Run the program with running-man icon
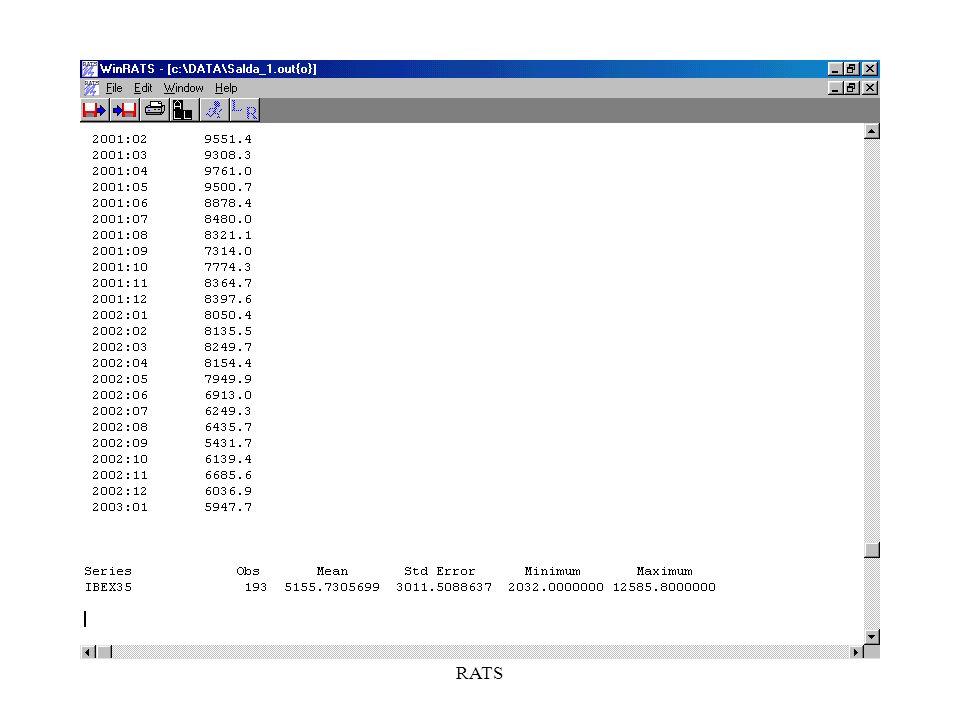Image resolution: width=960 pixels, height=720 pixels. click(x=214, y=110)
